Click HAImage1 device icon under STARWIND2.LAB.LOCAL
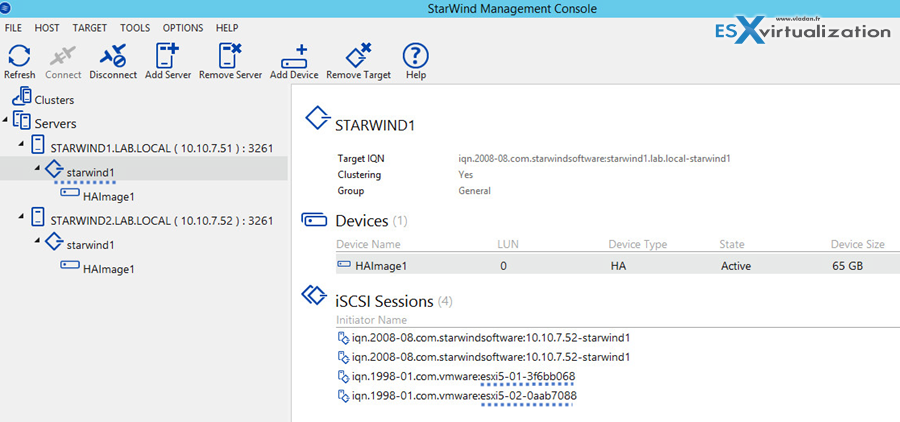The height and width of the screenshot is (422, 900). tap(70, 265)
